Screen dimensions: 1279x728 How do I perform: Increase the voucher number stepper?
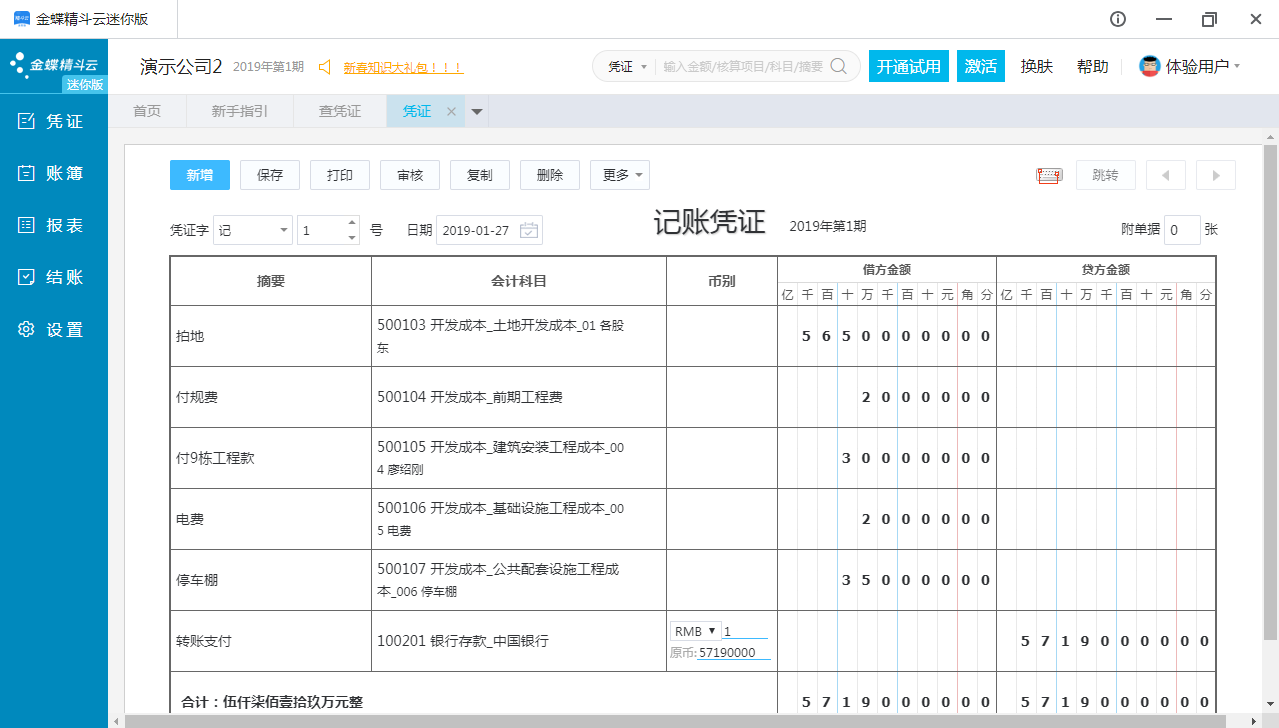coord(351,223)
